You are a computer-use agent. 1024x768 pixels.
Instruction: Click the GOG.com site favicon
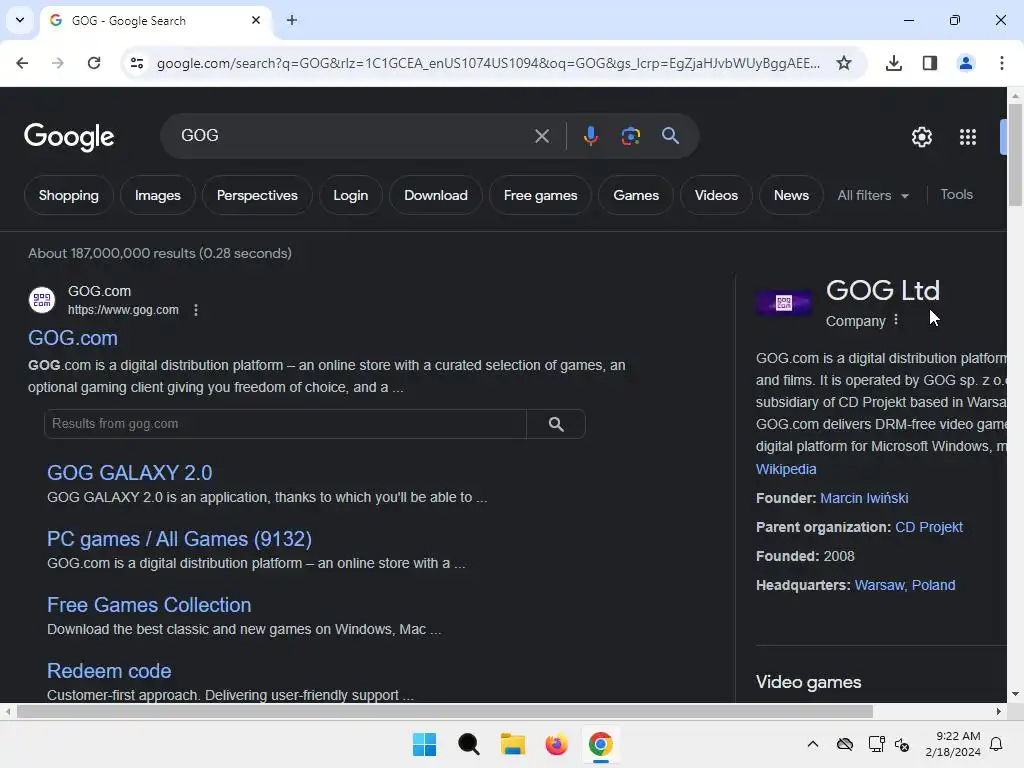click(x=42, y=300)
